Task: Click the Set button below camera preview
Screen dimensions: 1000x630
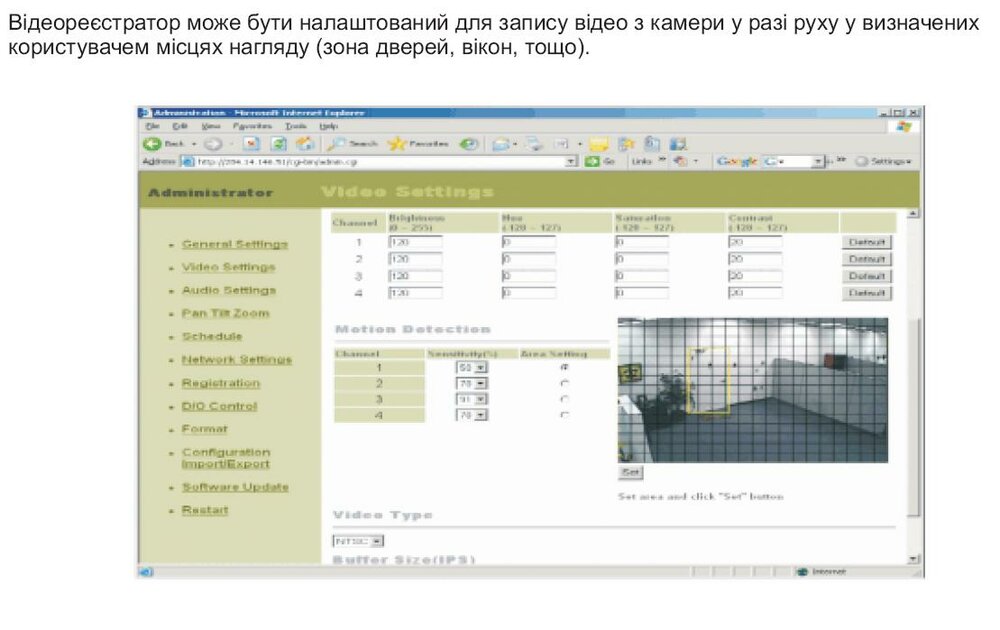Action: [630, 472]
